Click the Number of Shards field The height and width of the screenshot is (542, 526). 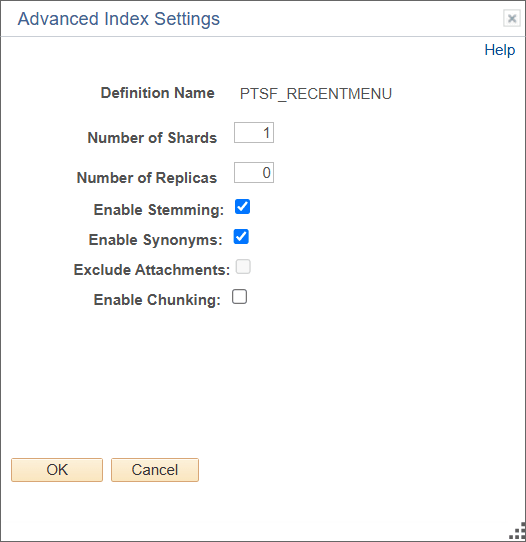pos(254,132)
